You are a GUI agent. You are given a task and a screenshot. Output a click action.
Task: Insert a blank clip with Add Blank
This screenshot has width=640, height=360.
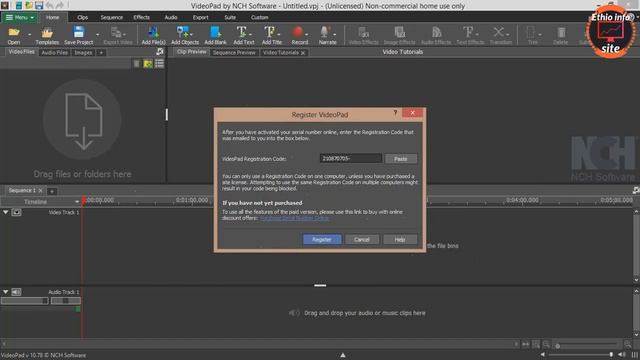click(x=215, y=35)
